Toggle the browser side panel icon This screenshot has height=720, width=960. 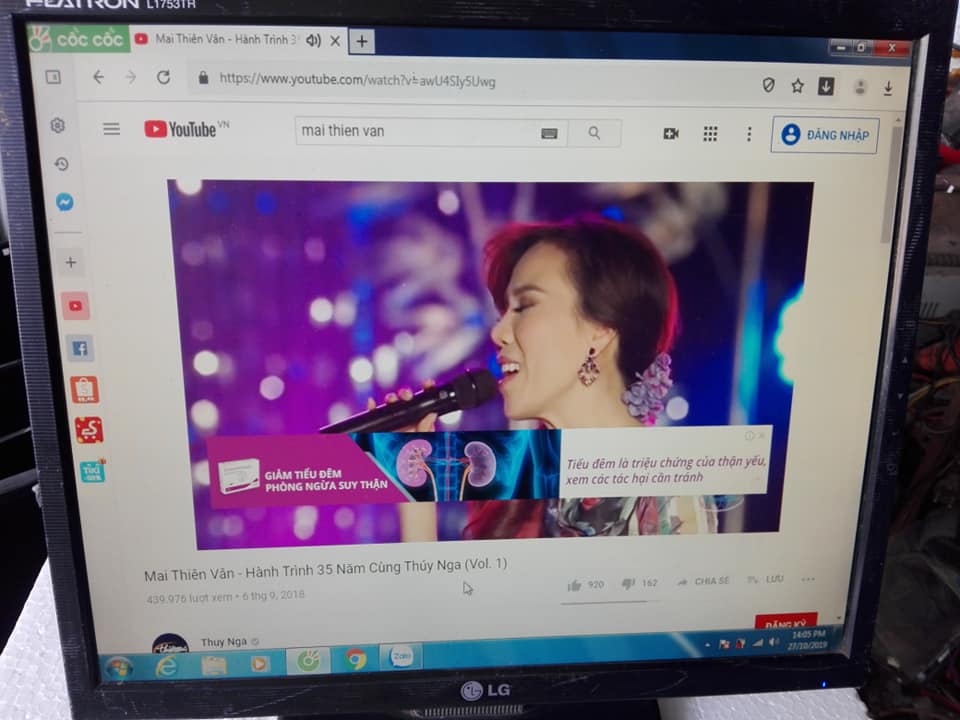point(53,77)
